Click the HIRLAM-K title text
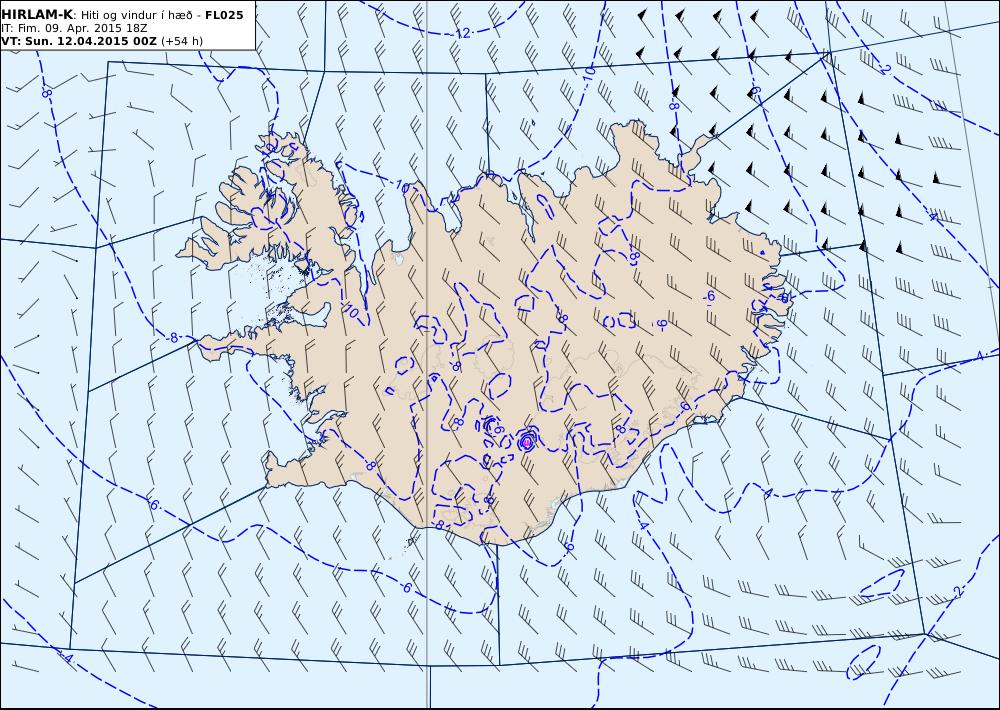The height and width of the screenshot is (710, 1000). click(37, 15)
